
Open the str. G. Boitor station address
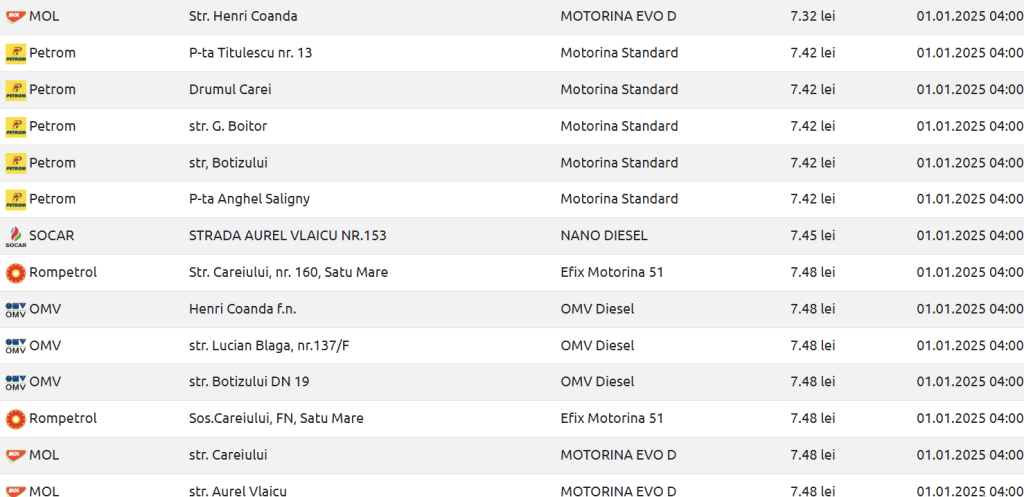tap(228, 126)
